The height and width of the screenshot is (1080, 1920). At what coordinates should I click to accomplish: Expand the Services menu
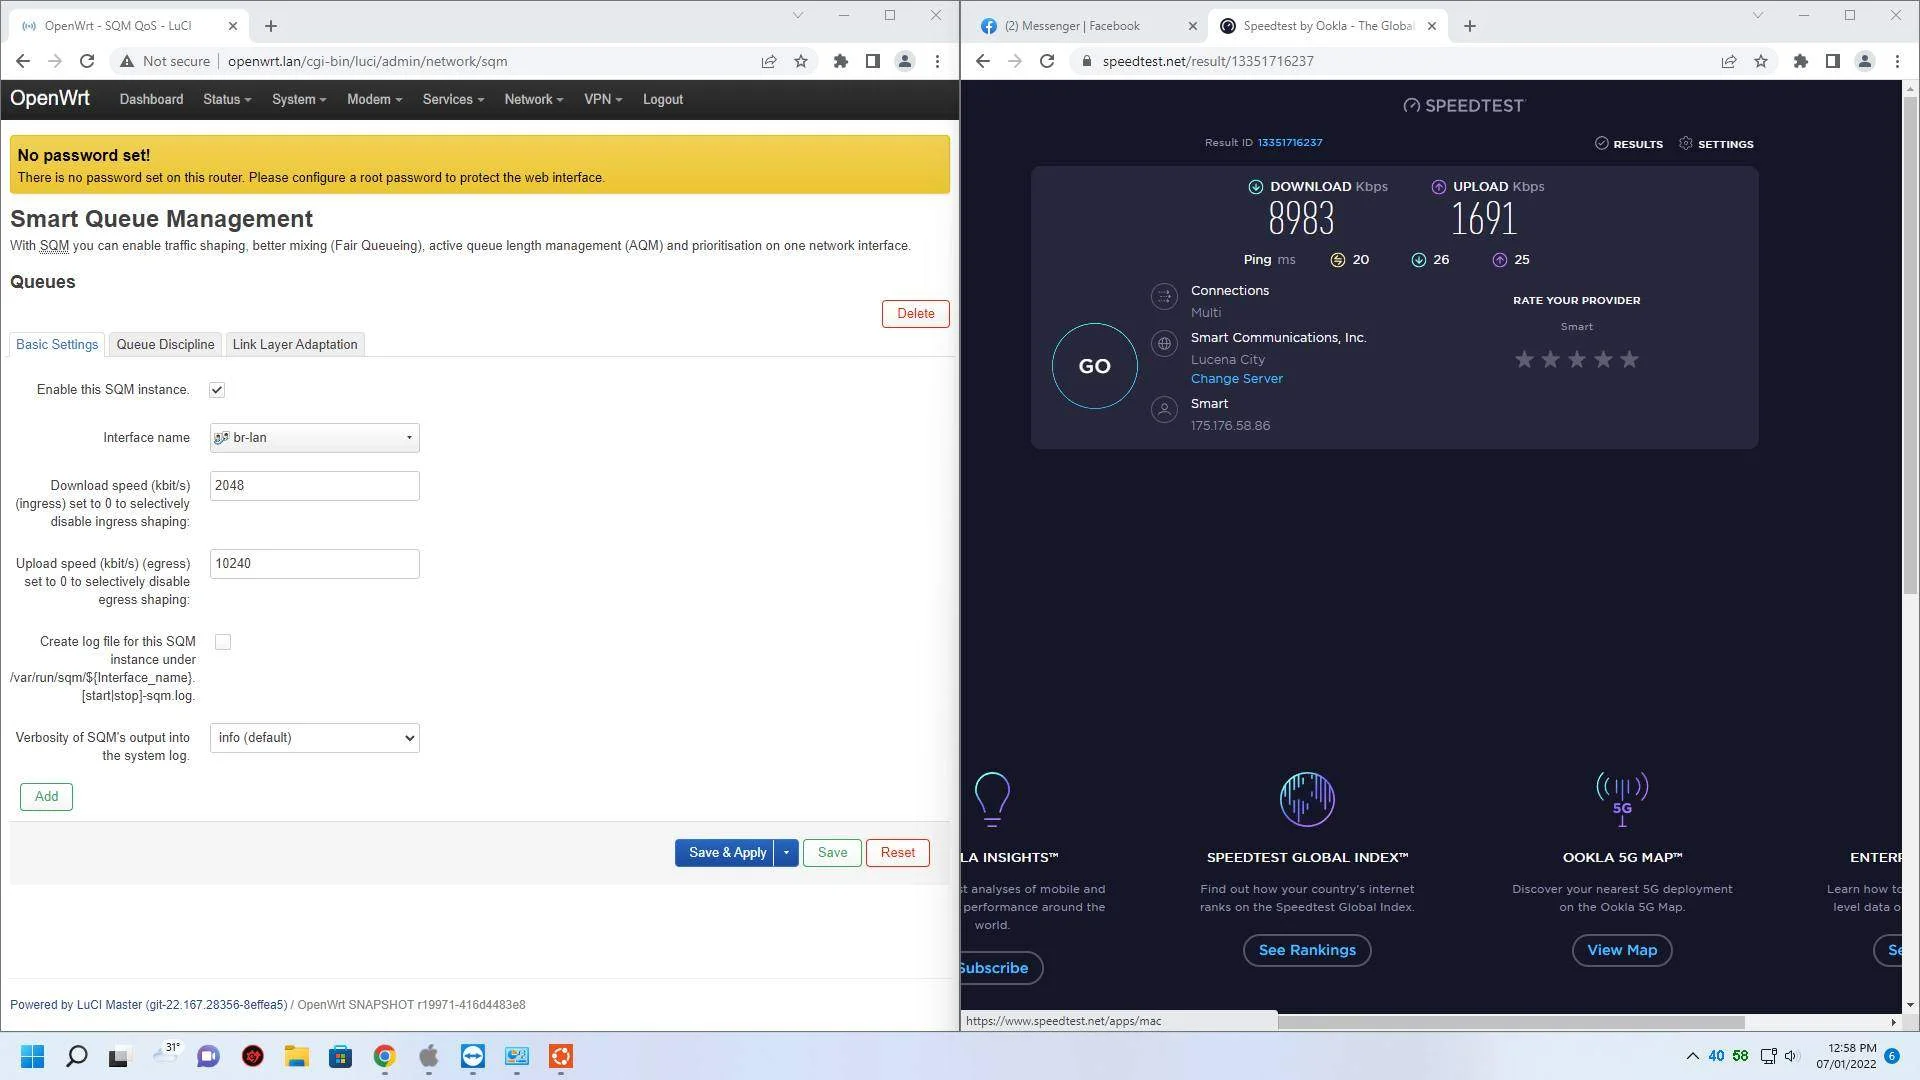click(x=453, y=99)
